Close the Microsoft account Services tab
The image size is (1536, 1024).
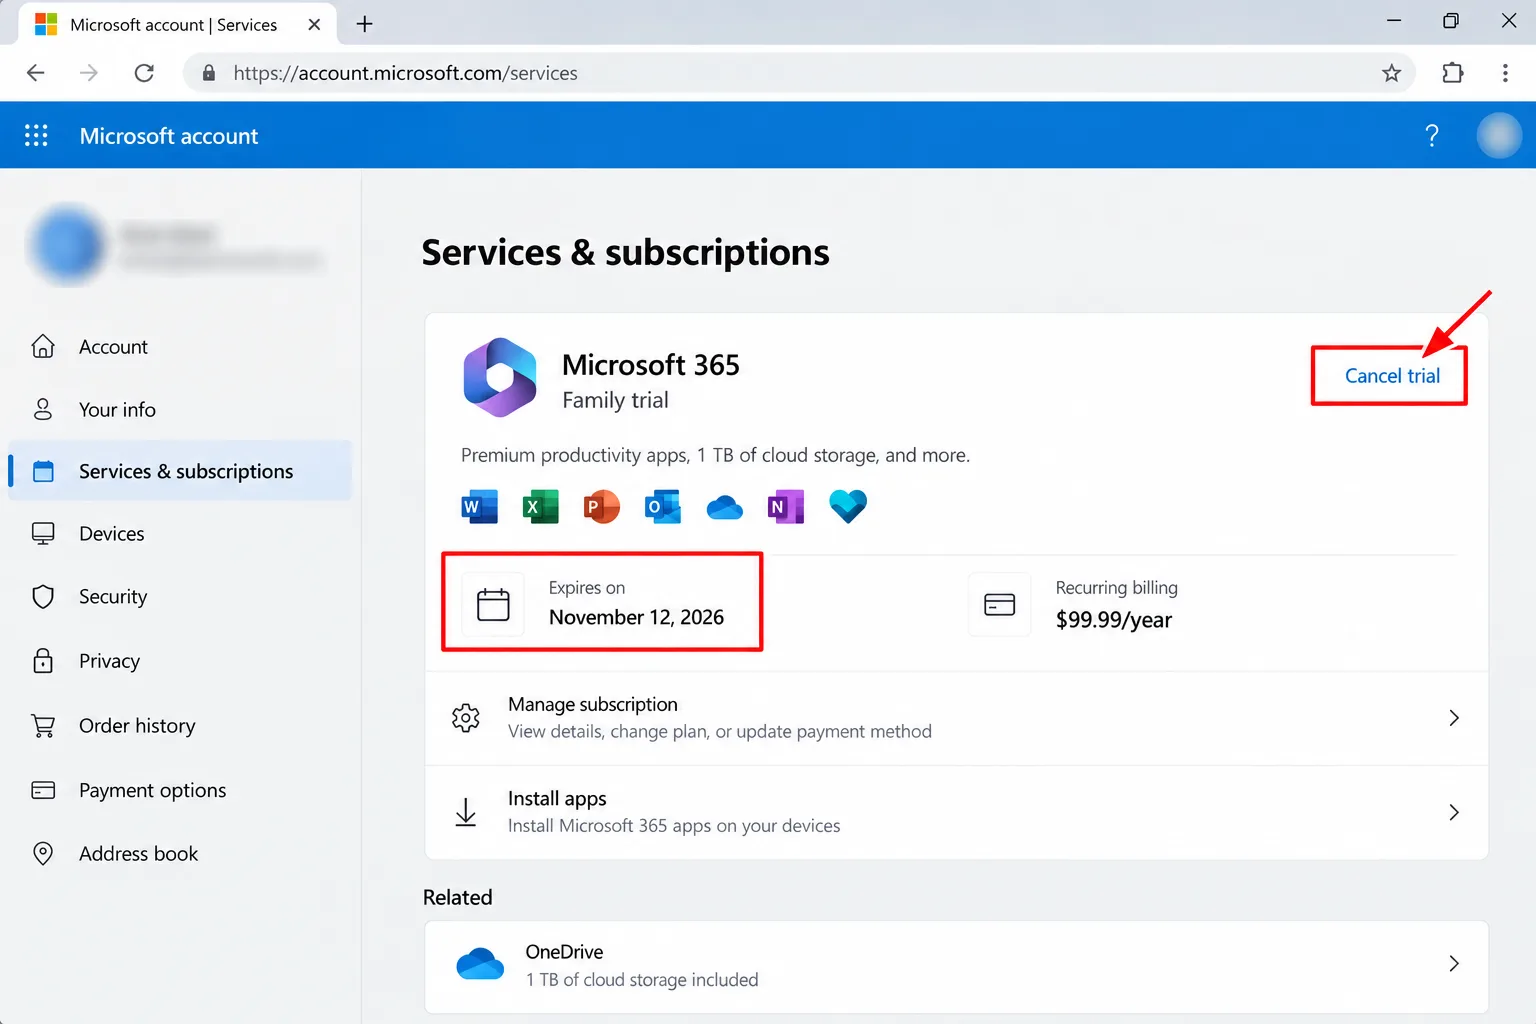click(x=314, y=24)
